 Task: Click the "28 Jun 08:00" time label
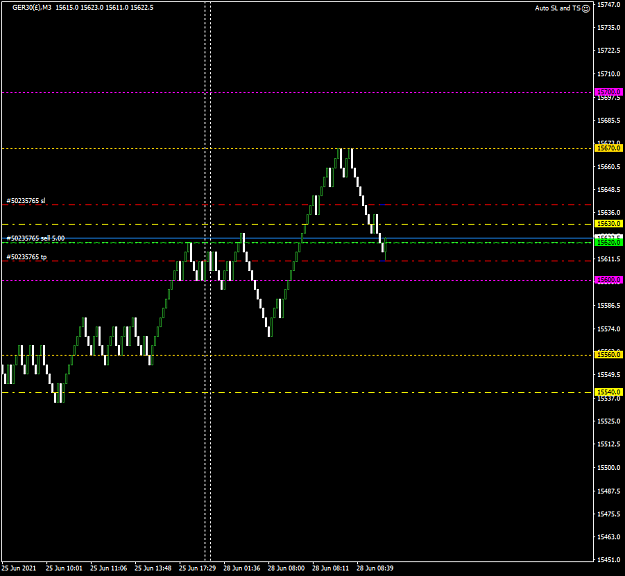tap(286, 568)
